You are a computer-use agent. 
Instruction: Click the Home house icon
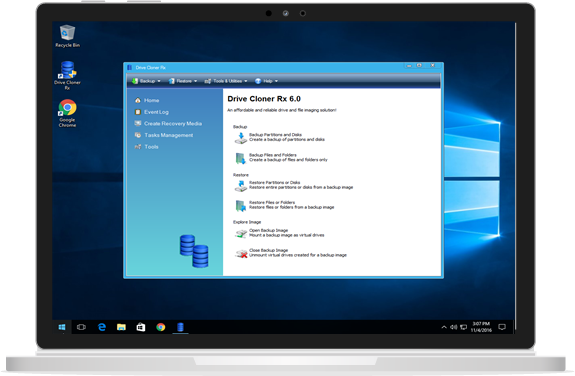click(138, 100)
